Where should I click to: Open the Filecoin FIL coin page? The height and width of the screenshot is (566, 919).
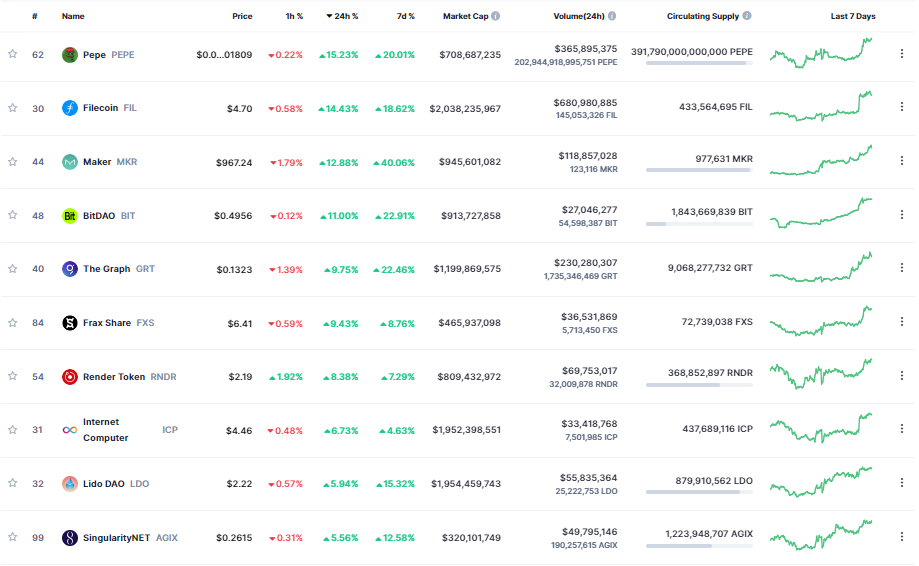point(110,108)
